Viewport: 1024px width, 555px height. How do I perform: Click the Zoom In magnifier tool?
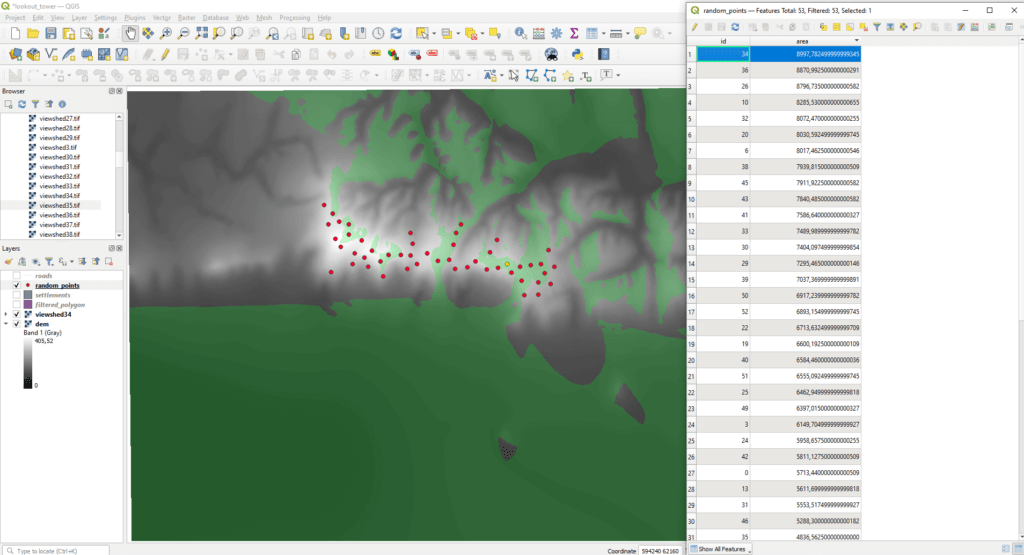[x=166, y=33]
